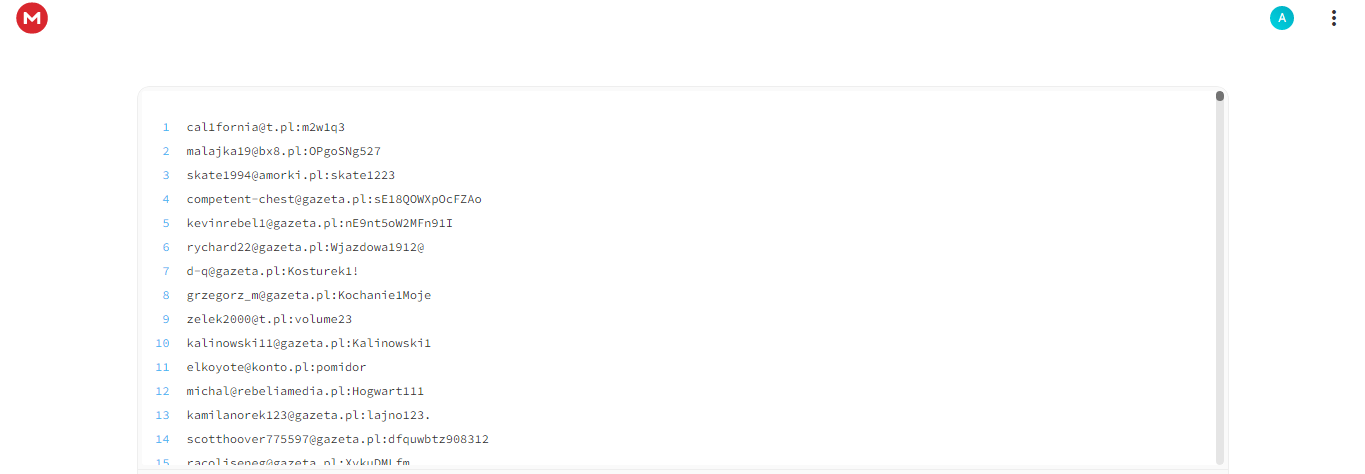The height and width of the screenshot is (474, 1365).
Task: Select line number 8 in gutter
Action: (166, 295)
